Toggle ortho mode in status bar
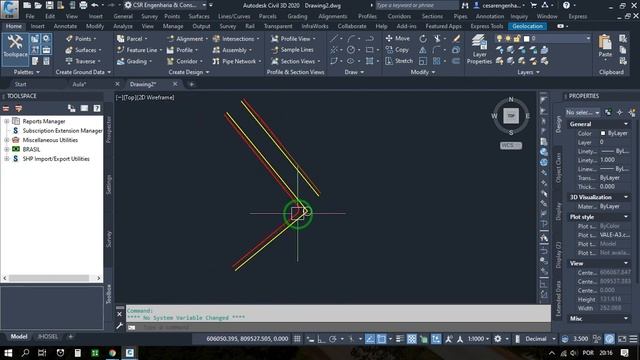The height and width of the screenshot is (360, 640). 321,339
